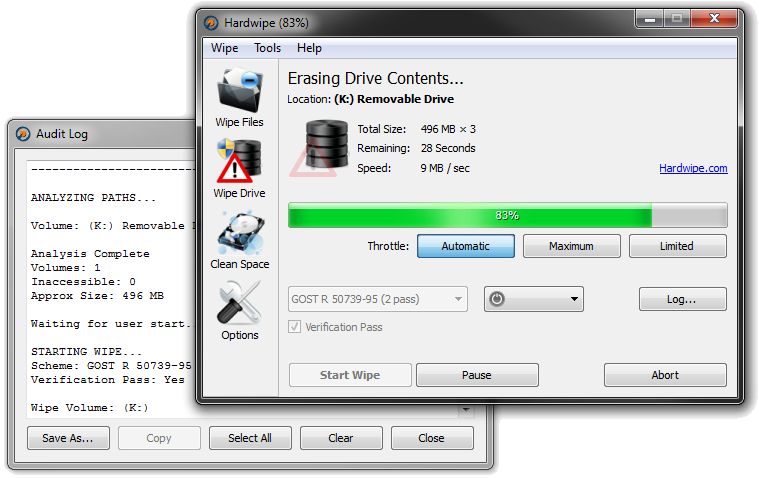Click Copy in Audit Log window
This screenshot has height=478, width=759.
point(159,438)
